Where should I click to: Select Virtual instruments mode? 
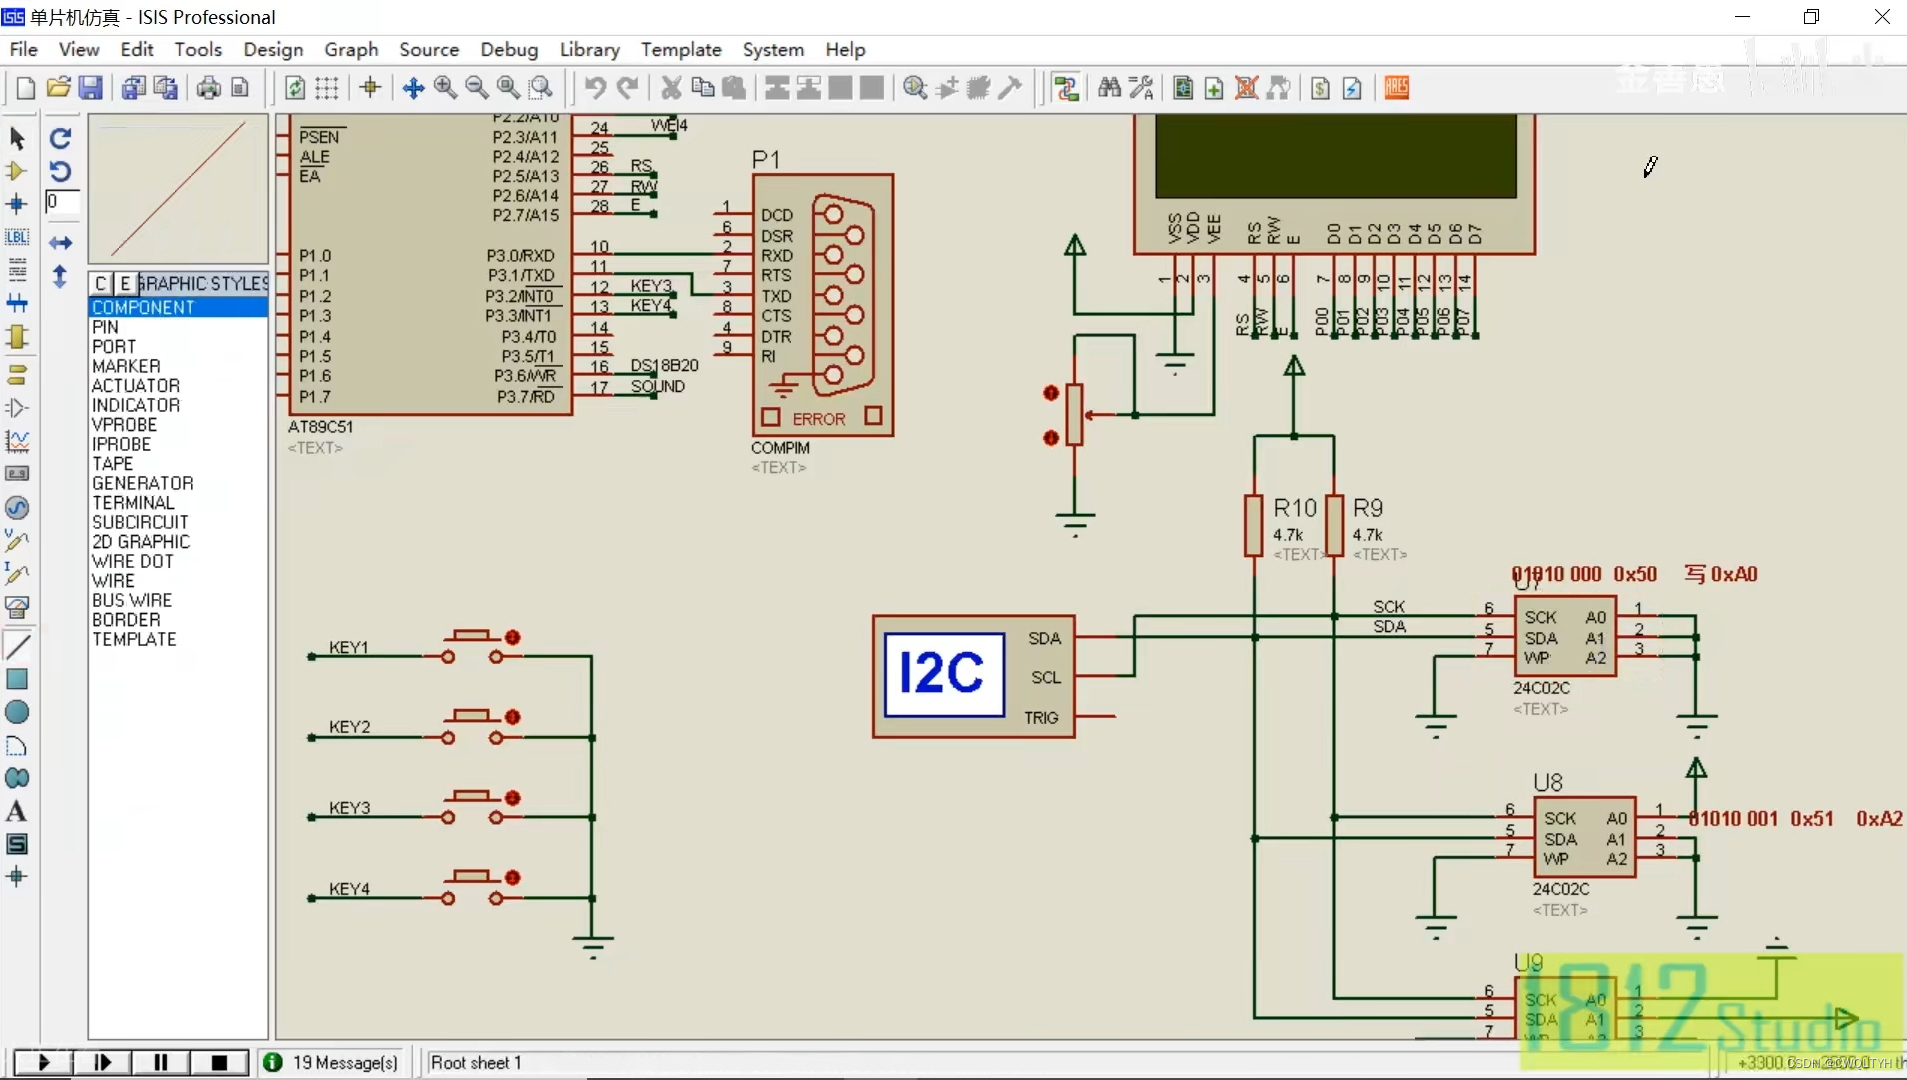coord(17,606)
